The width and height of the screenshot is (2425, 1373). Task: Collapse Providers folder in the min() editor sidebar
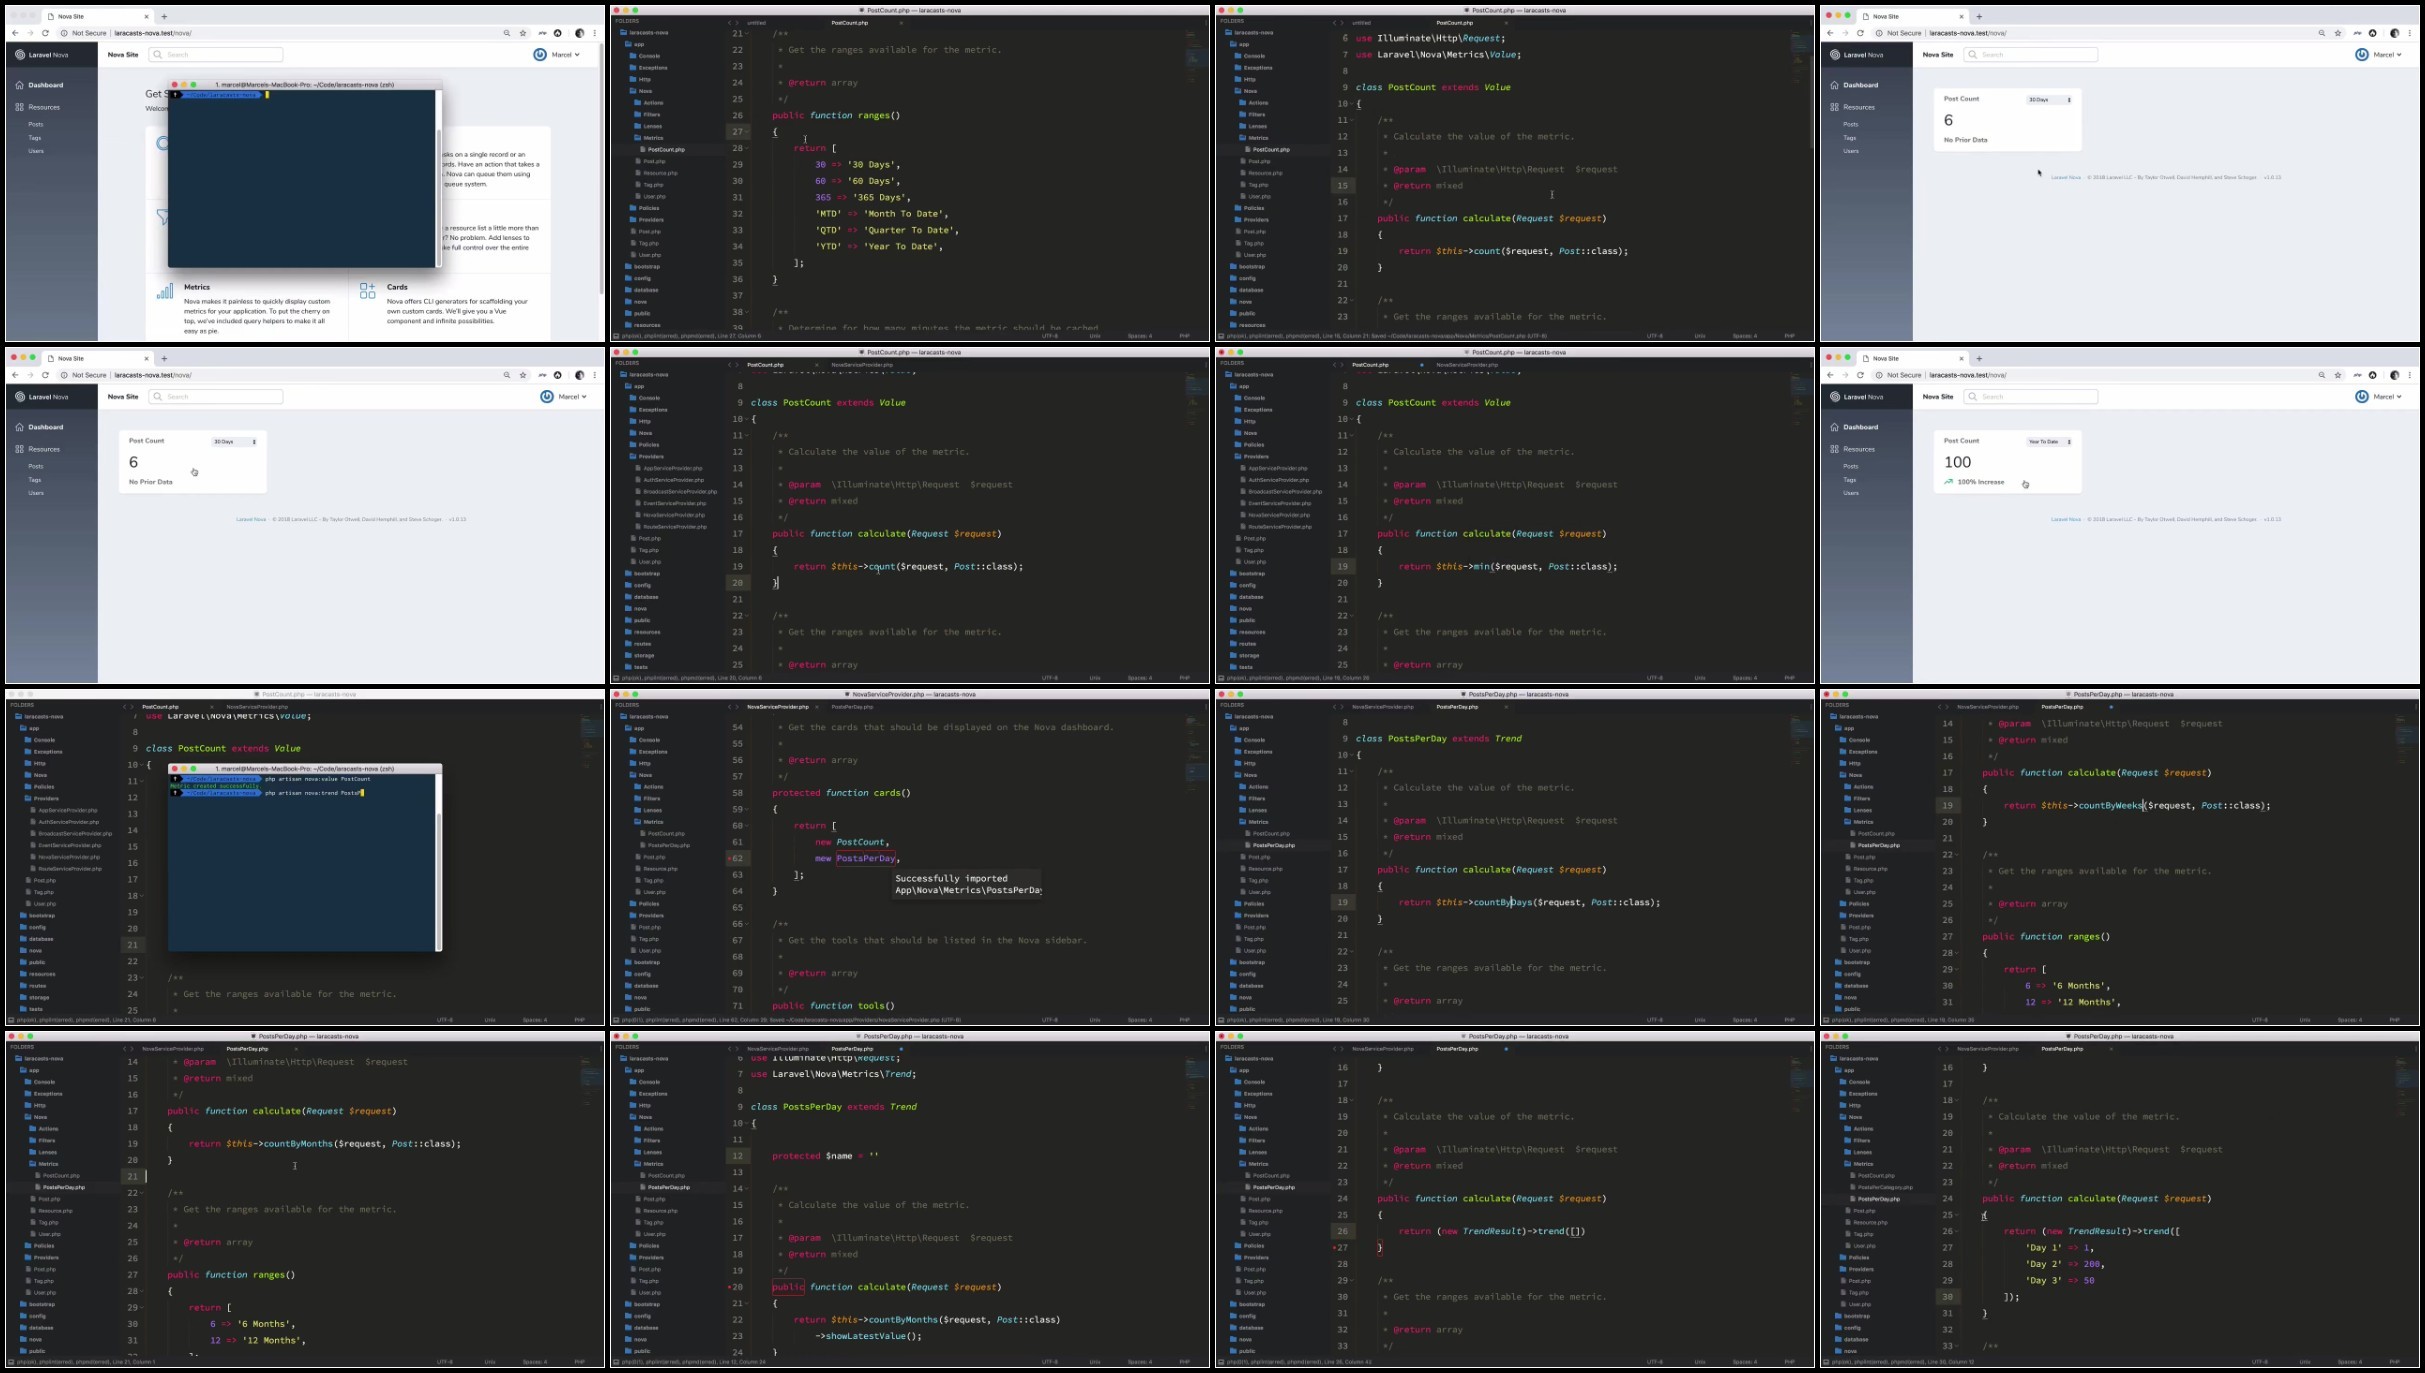coord(1251,456)
